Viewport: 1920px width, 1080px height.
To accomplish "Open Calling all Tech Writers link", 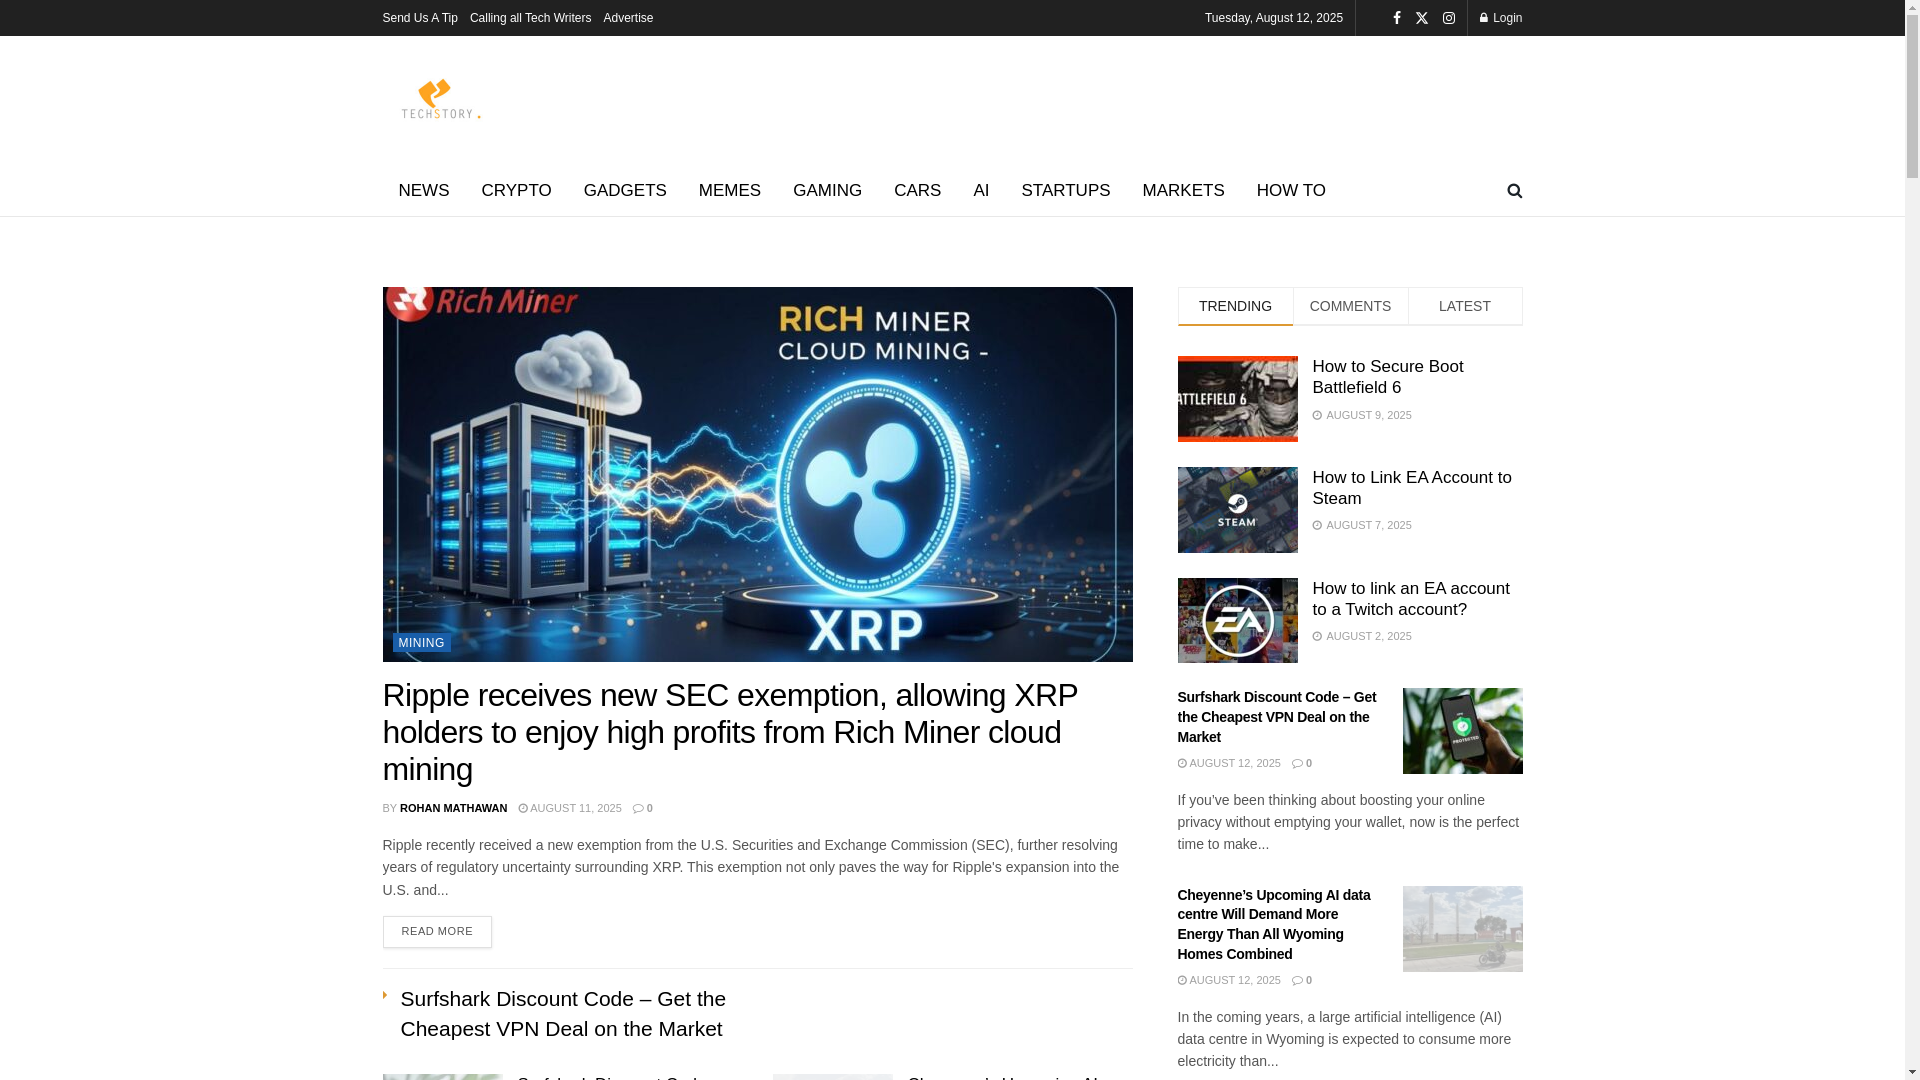I will 530,18.
